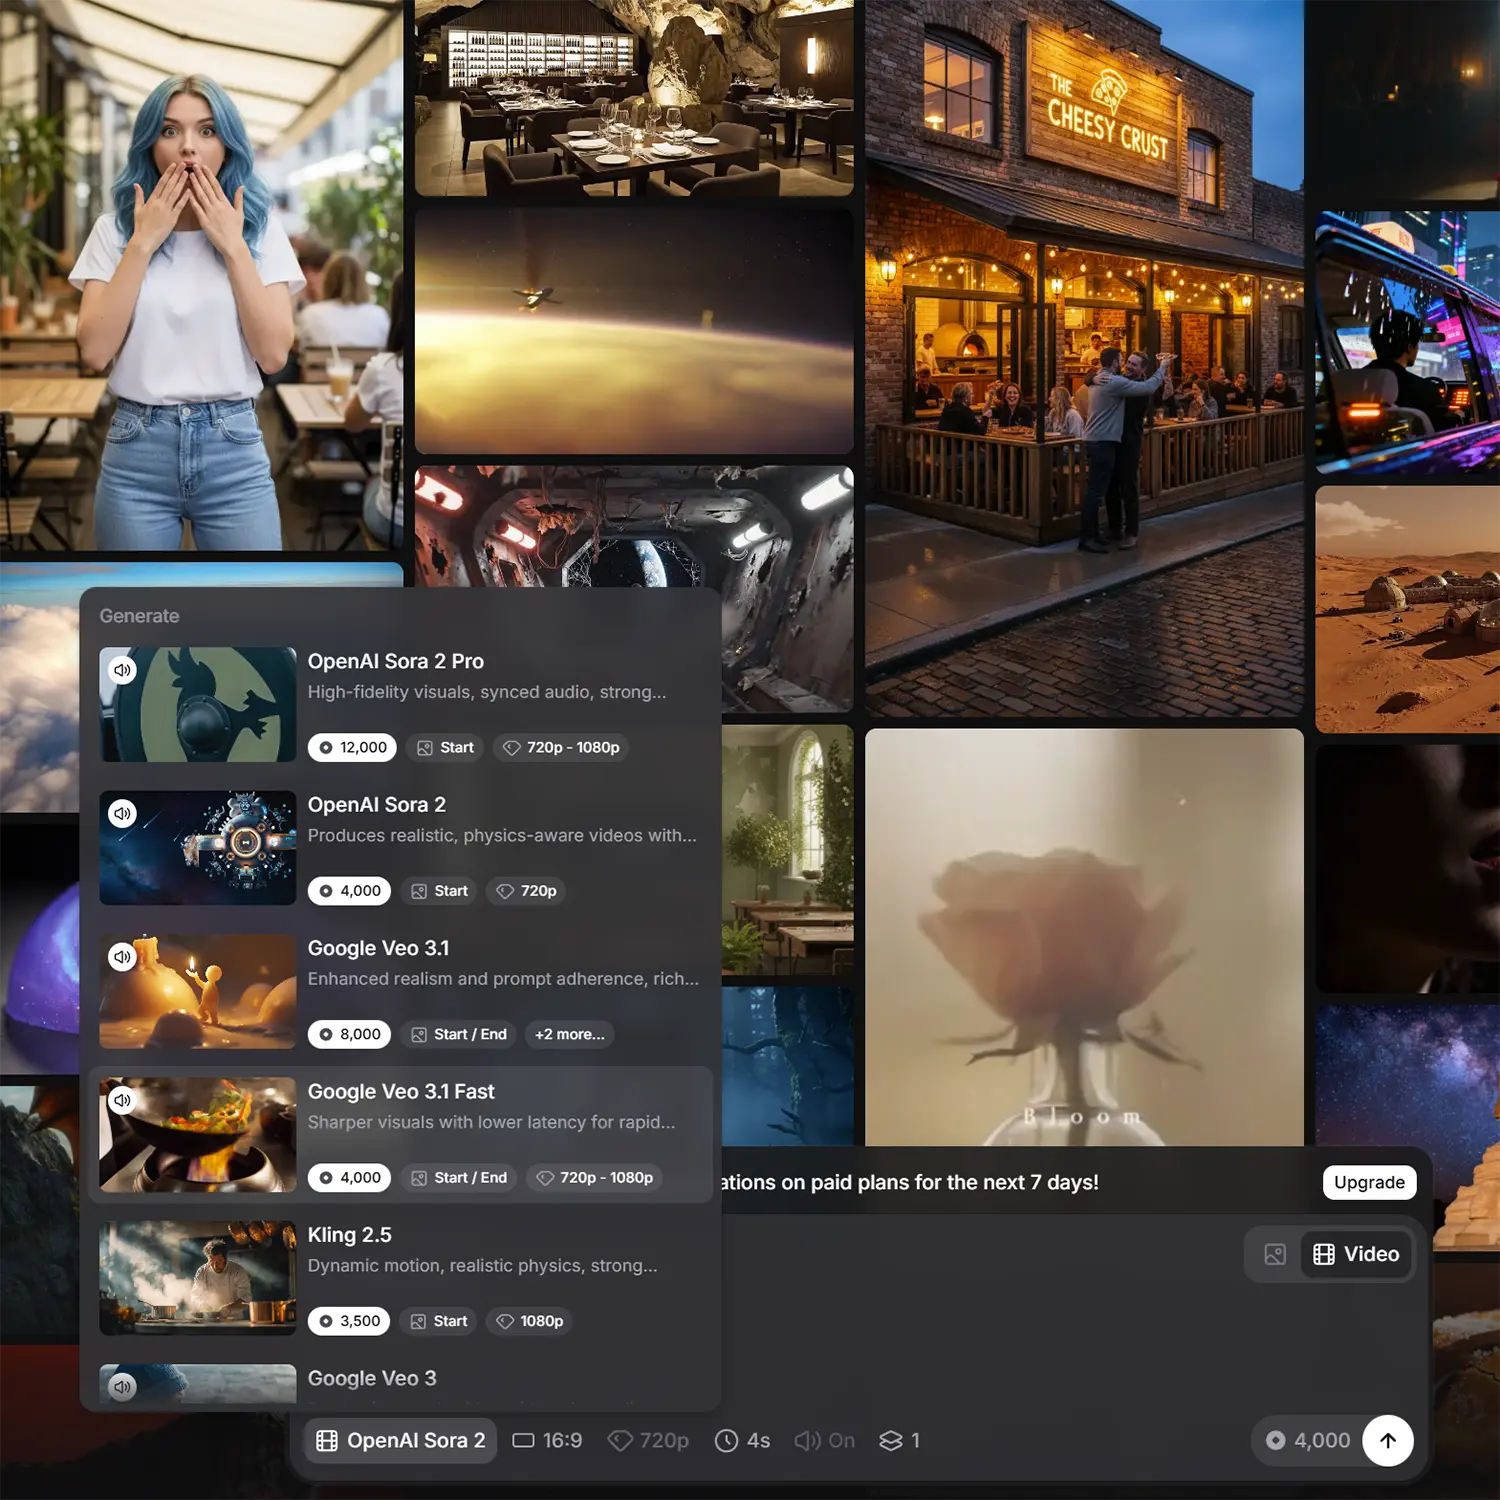
Task: Click the sound icon on Google Veo 3.1 thumbnail
Action: (122, 957)
